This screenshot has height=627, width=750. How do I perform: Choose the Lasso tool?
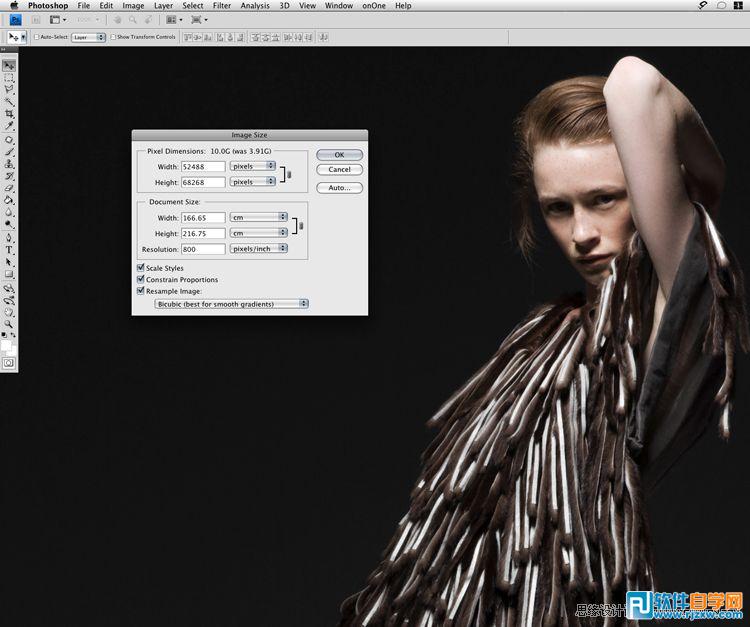pyautogui.click(x=9, y=89)
